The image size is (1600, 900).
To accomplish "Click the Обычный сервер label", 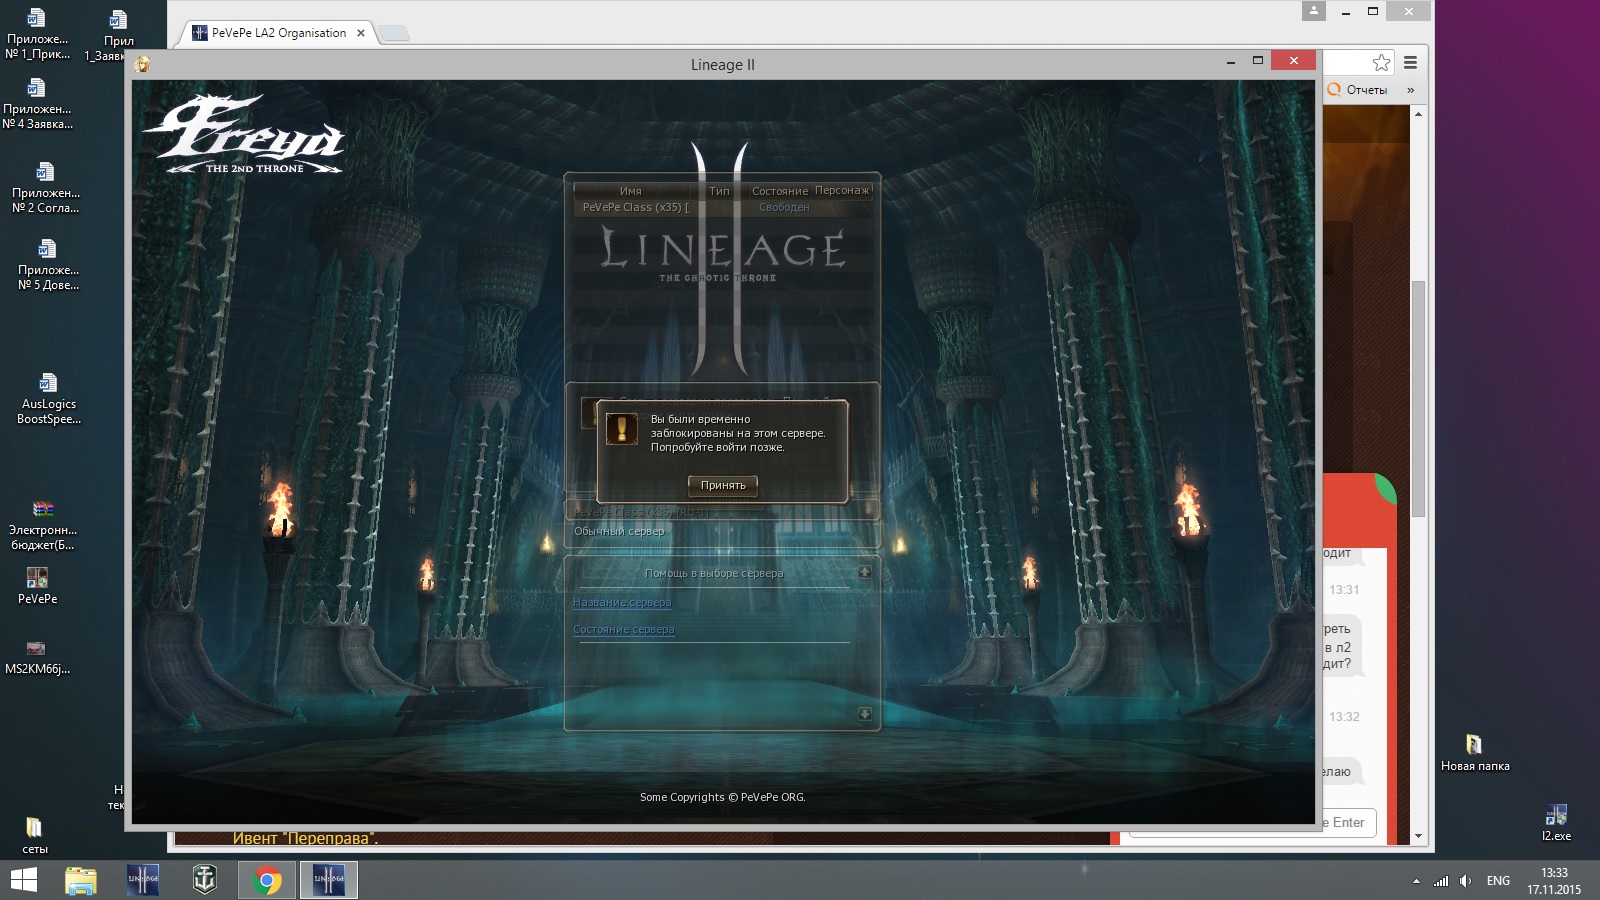I will click(x=619, y=531).
